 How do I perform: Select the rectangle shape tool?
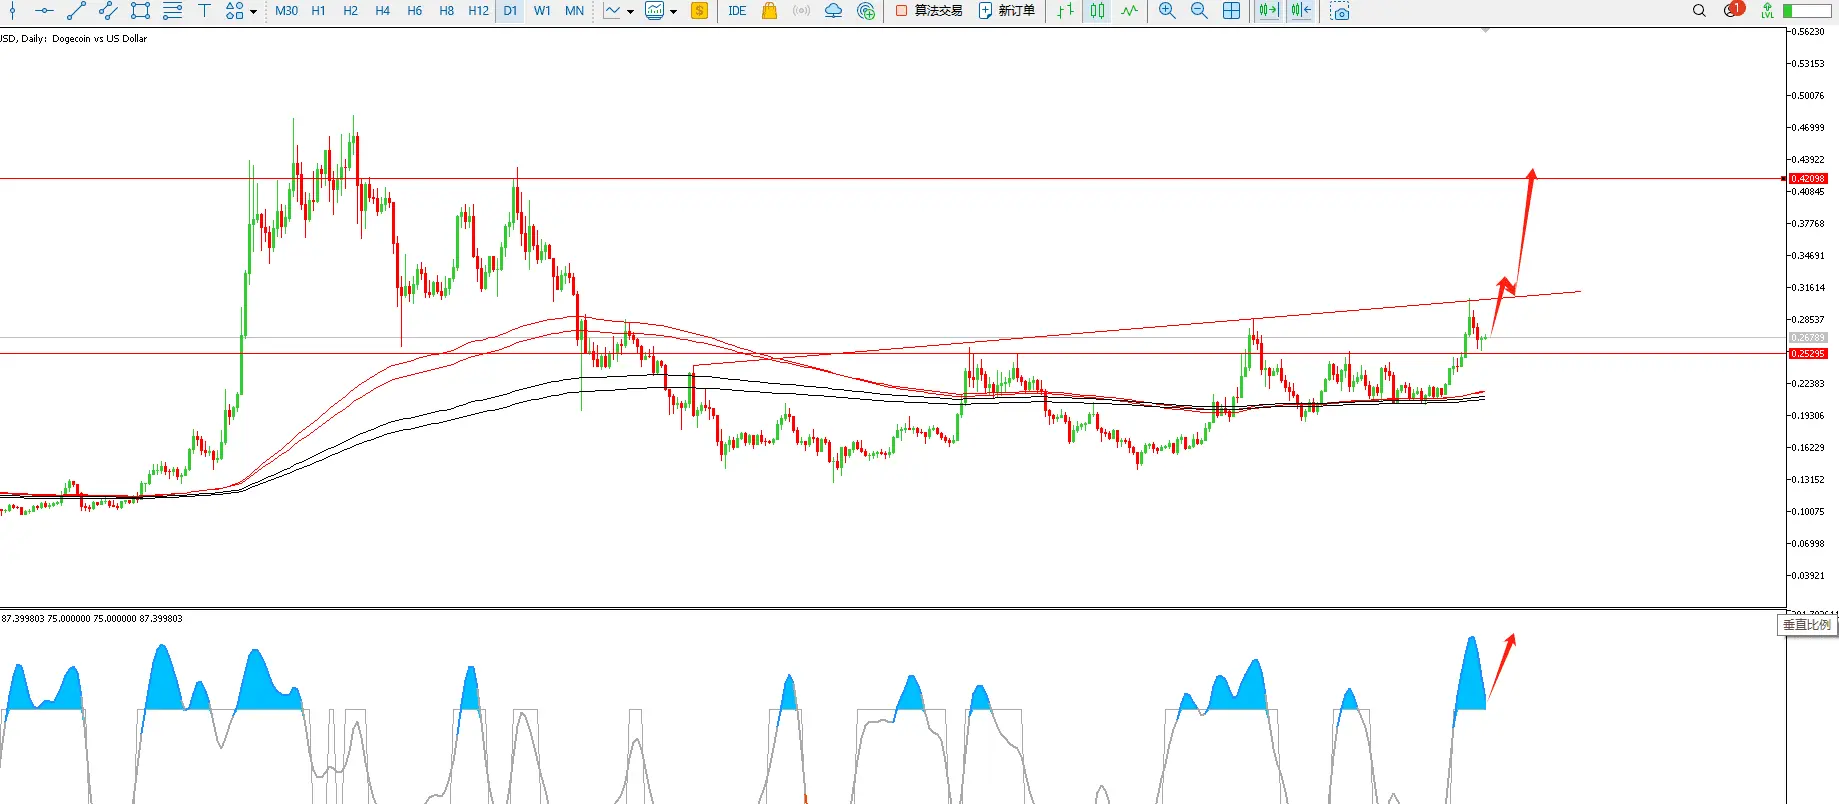click(x=140, y=11)
